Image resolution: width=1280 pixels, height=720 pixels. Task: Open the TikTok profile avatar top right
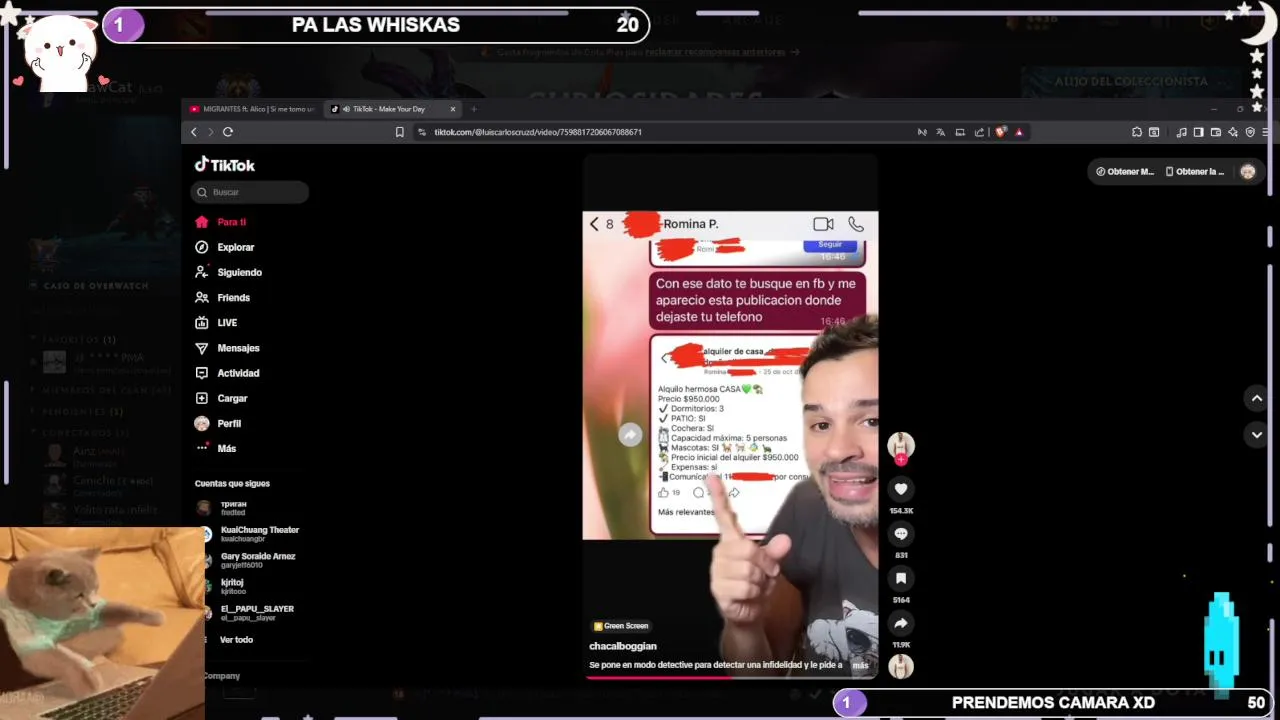1248,172
